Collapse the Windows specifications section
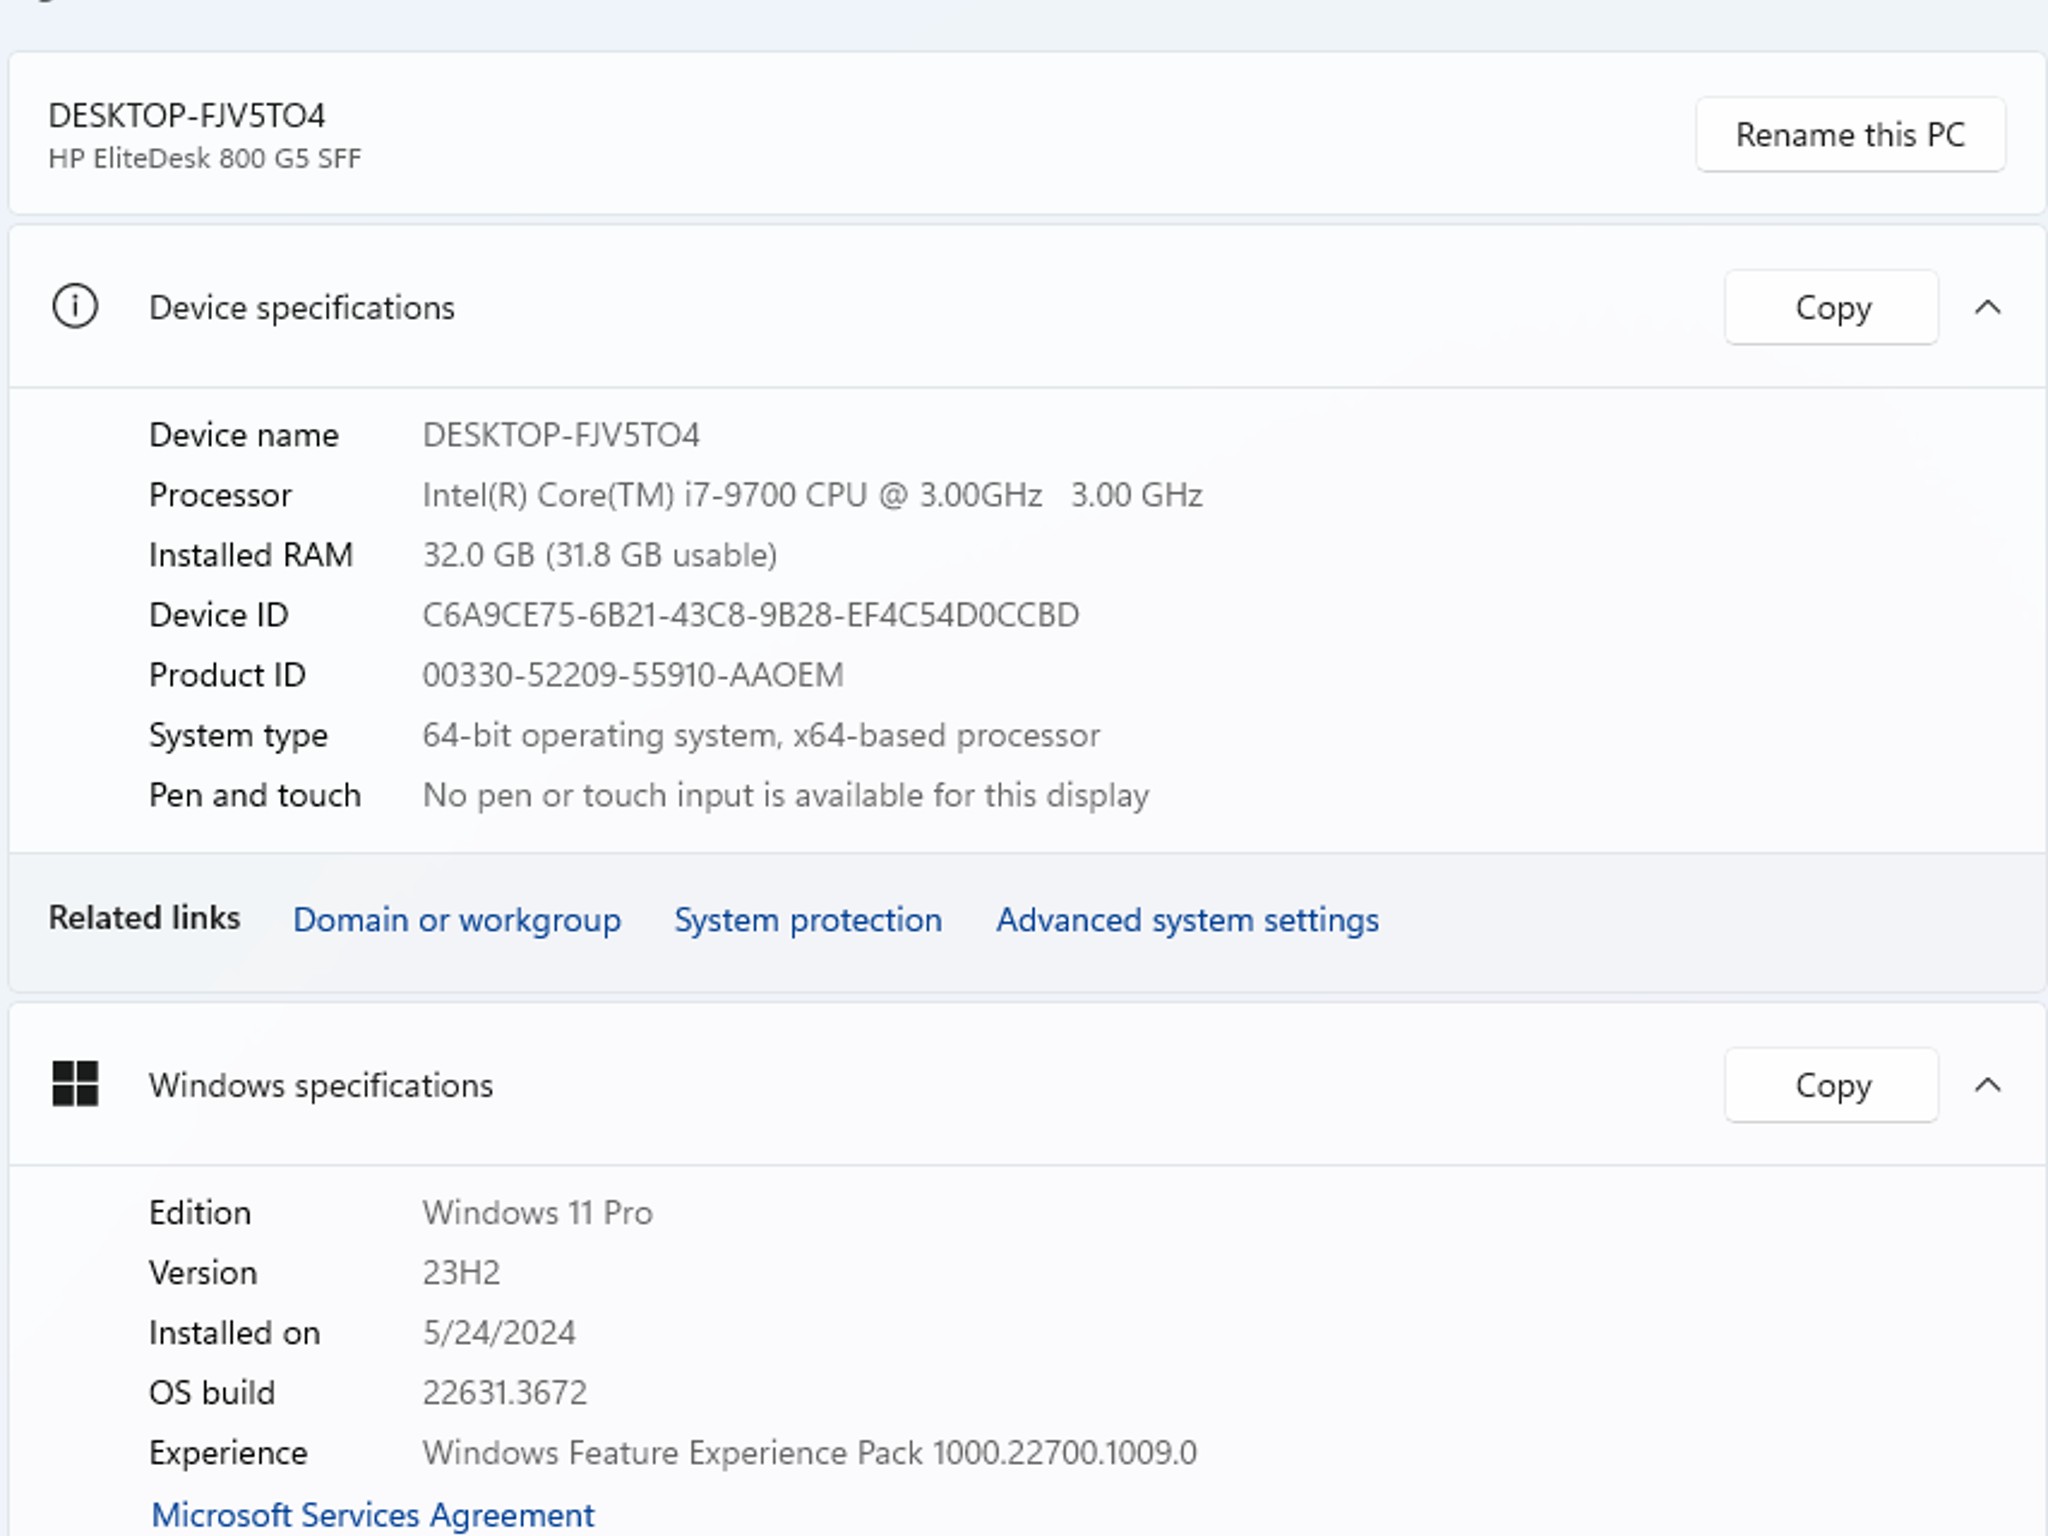Viewport: 2048px width, 1536px height. (1990, 1084)
